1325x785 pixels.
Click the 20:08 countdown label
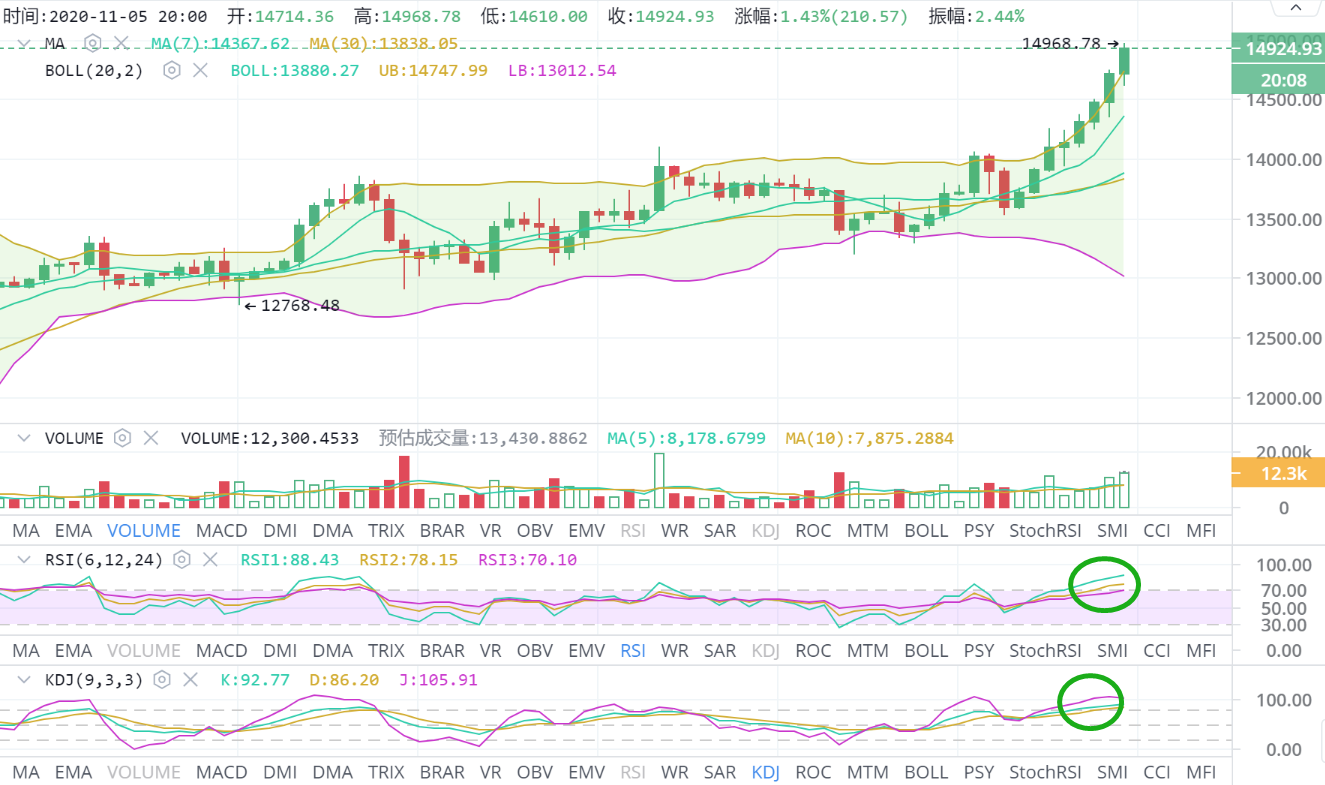pos(1278,80)
